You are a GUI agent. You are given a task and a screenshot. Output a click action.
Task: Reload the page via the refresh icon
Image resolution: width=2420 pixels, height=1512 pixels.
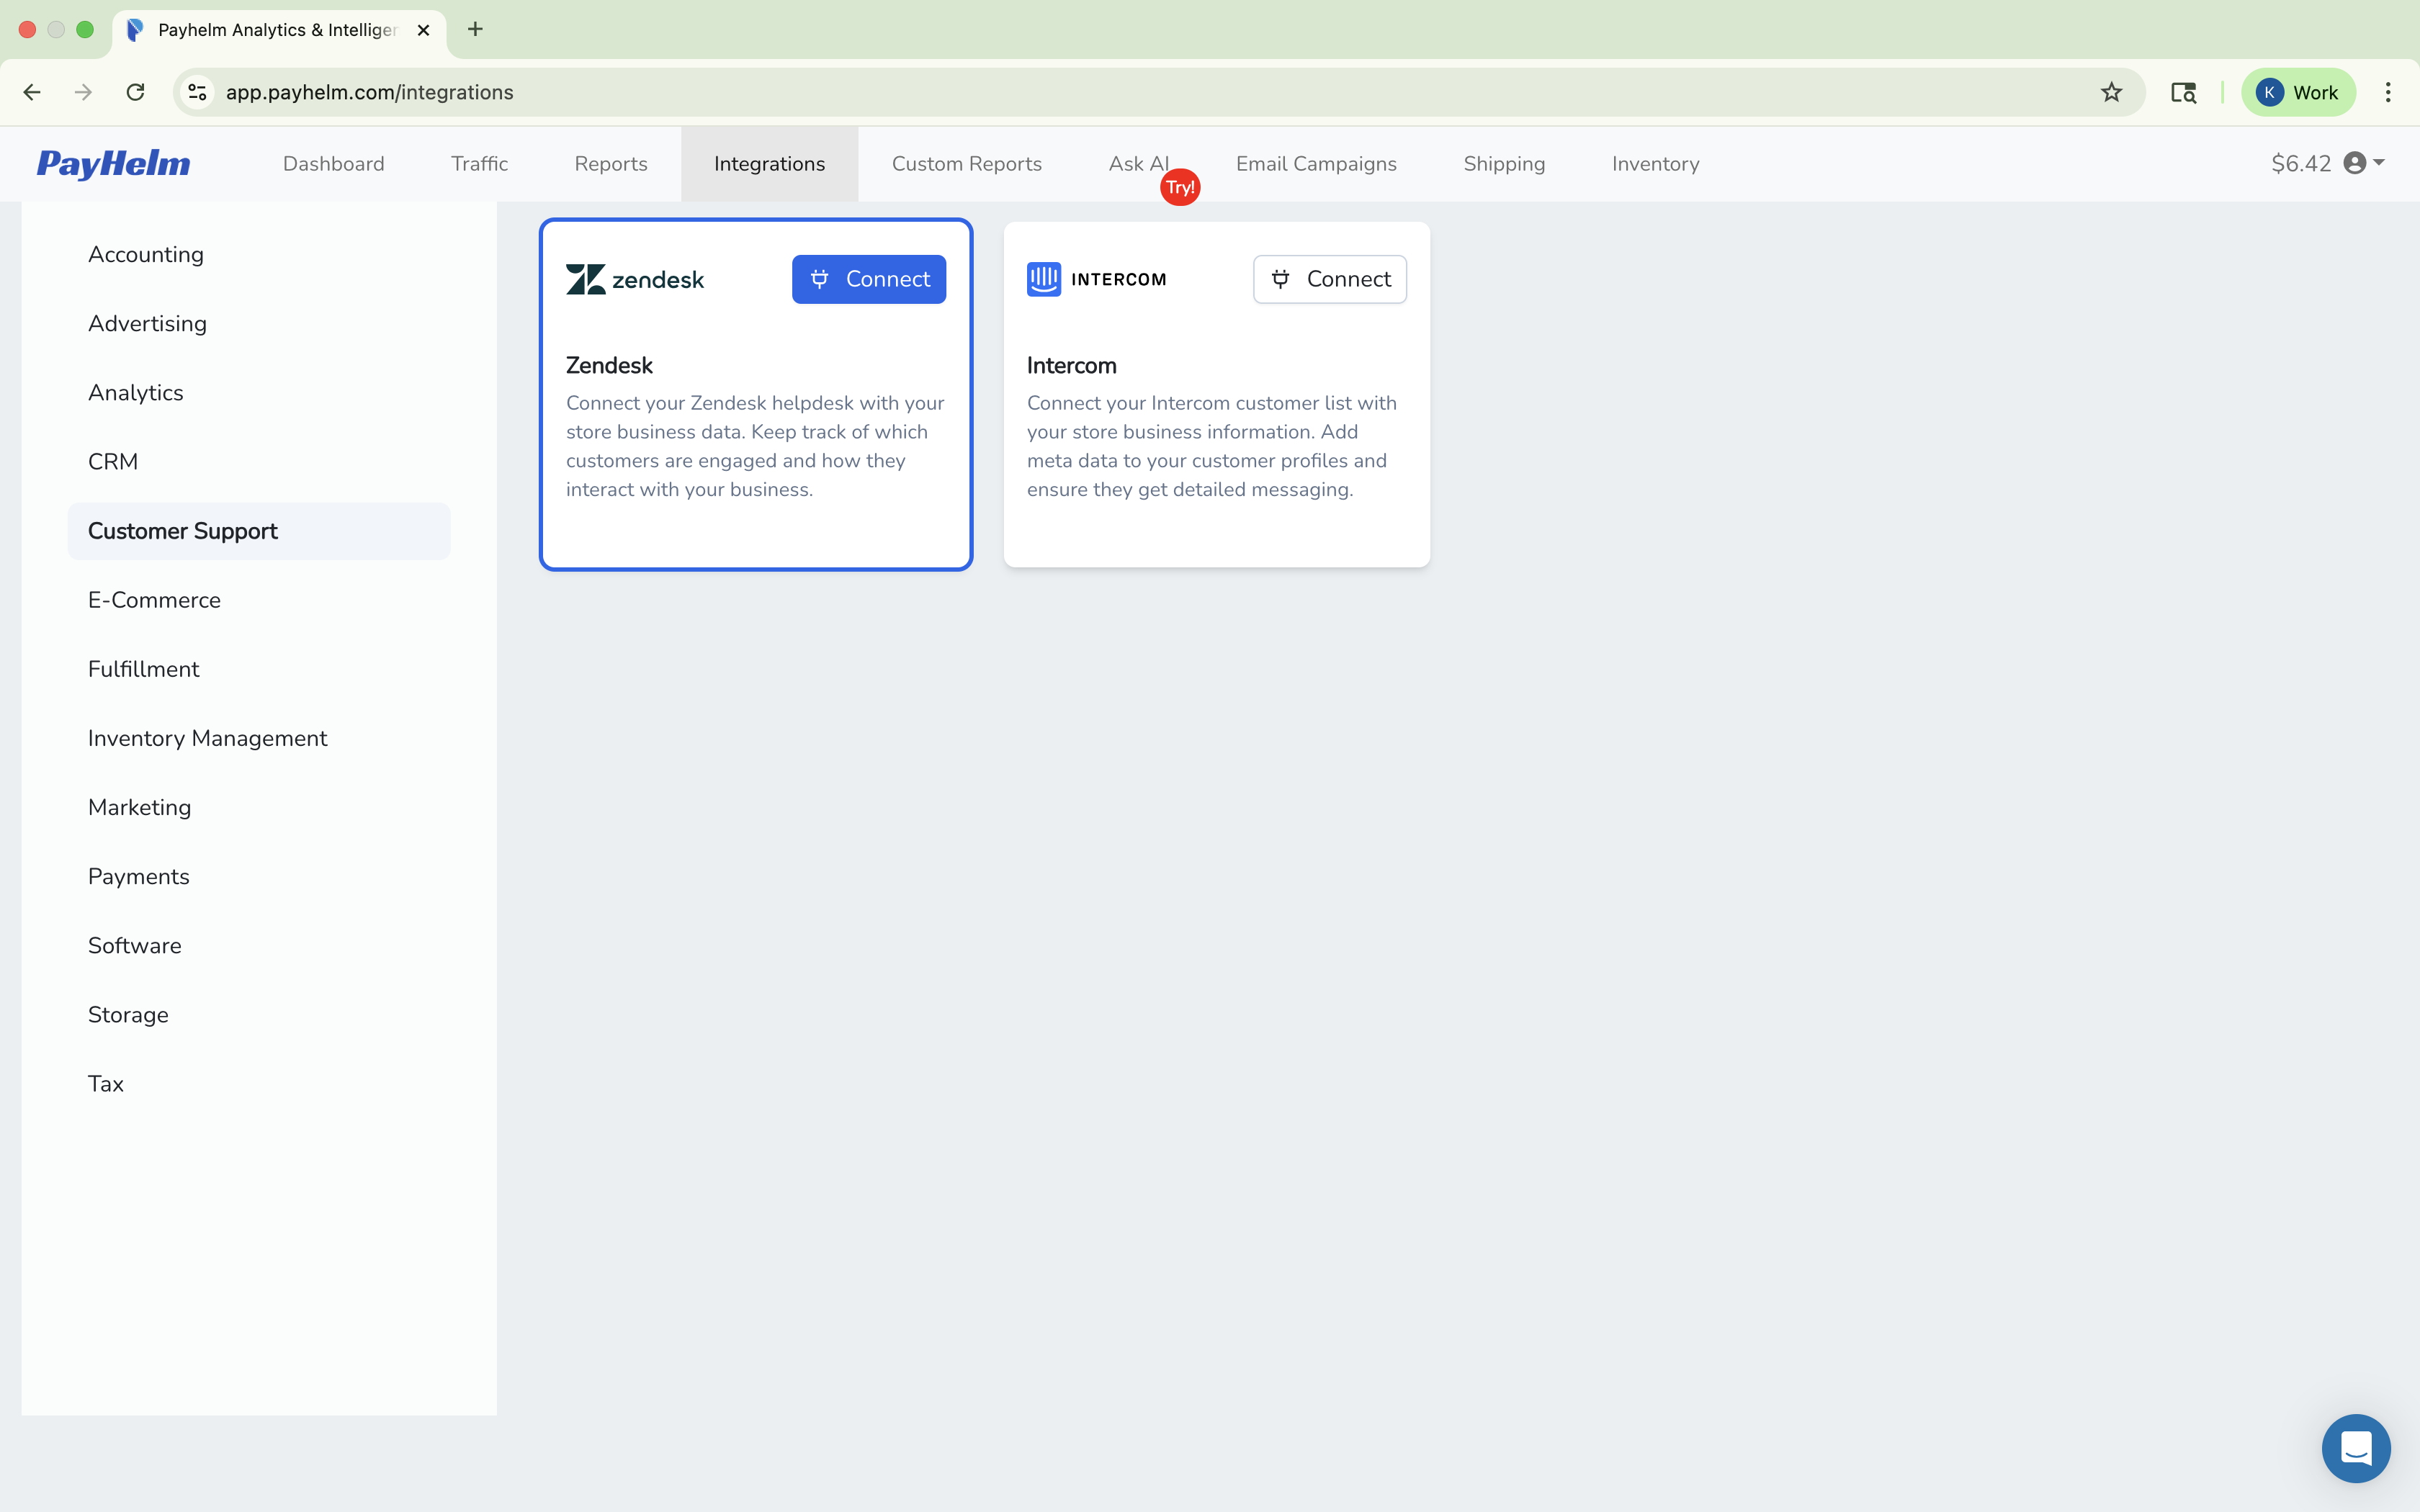pos(135,92)
